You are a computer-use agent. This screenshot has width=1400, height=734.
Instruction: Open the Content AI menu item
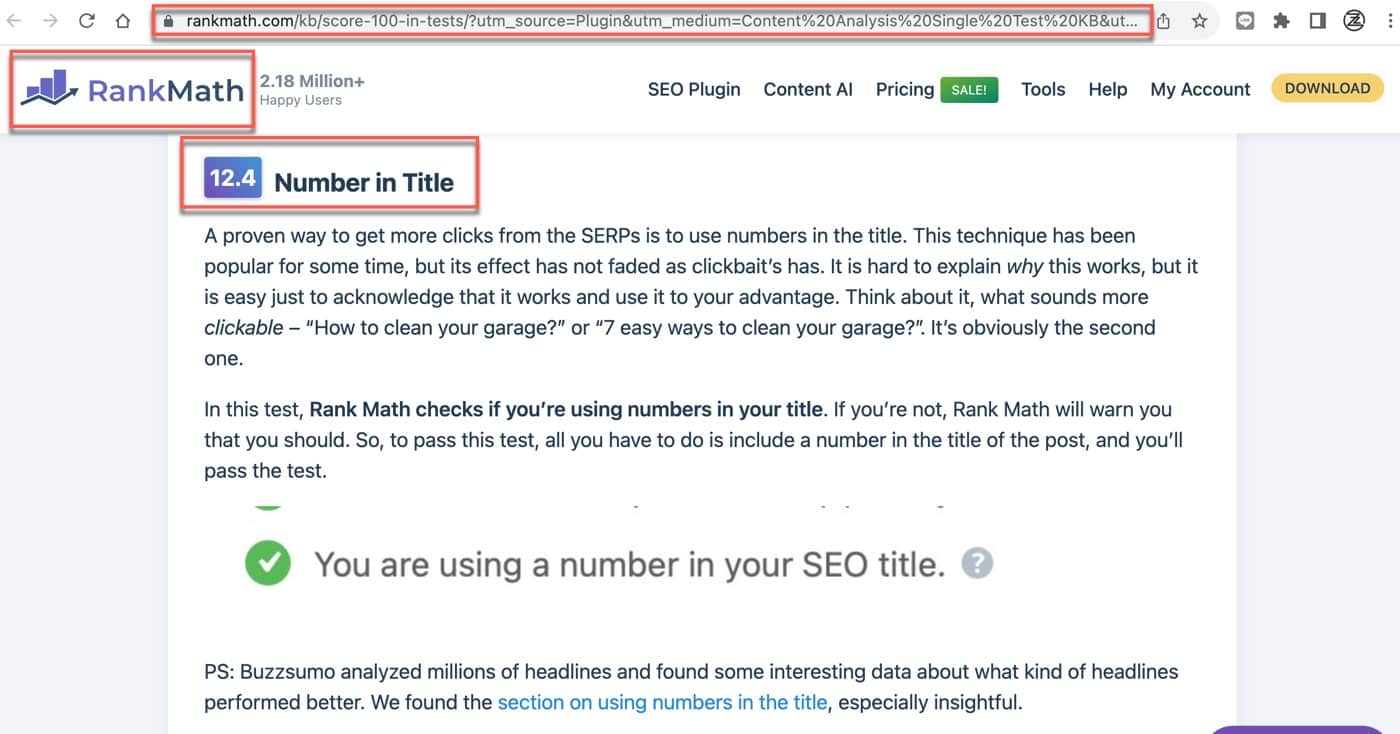point(808,89)
